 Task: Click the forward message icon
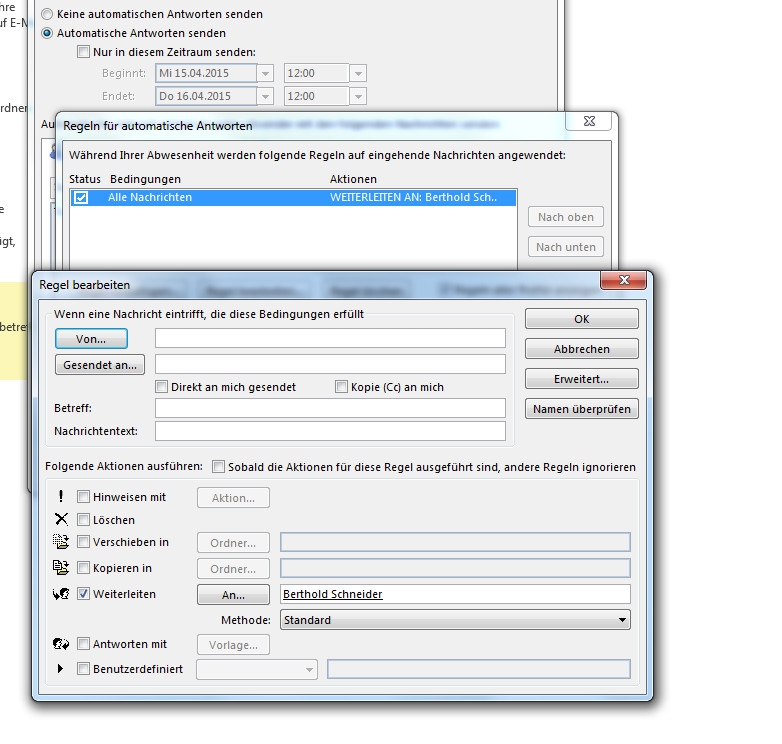point(62,594)
